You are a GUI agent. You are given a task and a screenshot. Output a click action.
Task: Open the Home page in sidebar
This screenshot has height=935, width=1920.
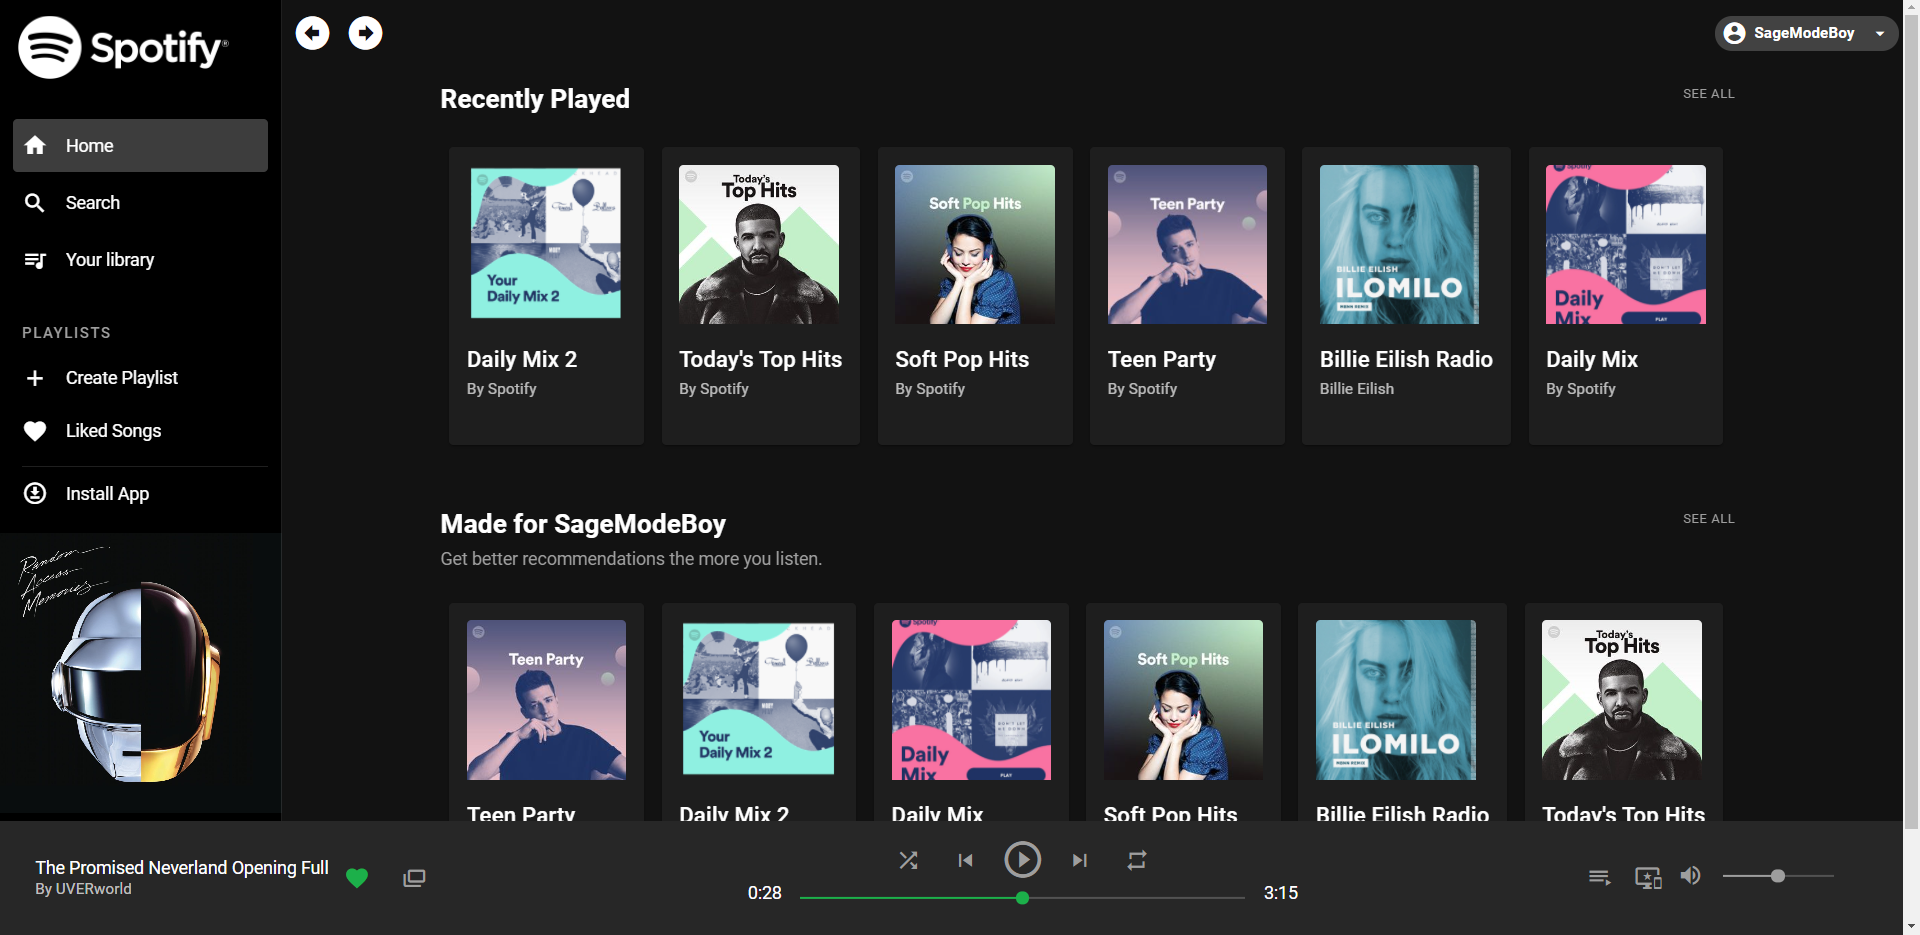[140, 145]
